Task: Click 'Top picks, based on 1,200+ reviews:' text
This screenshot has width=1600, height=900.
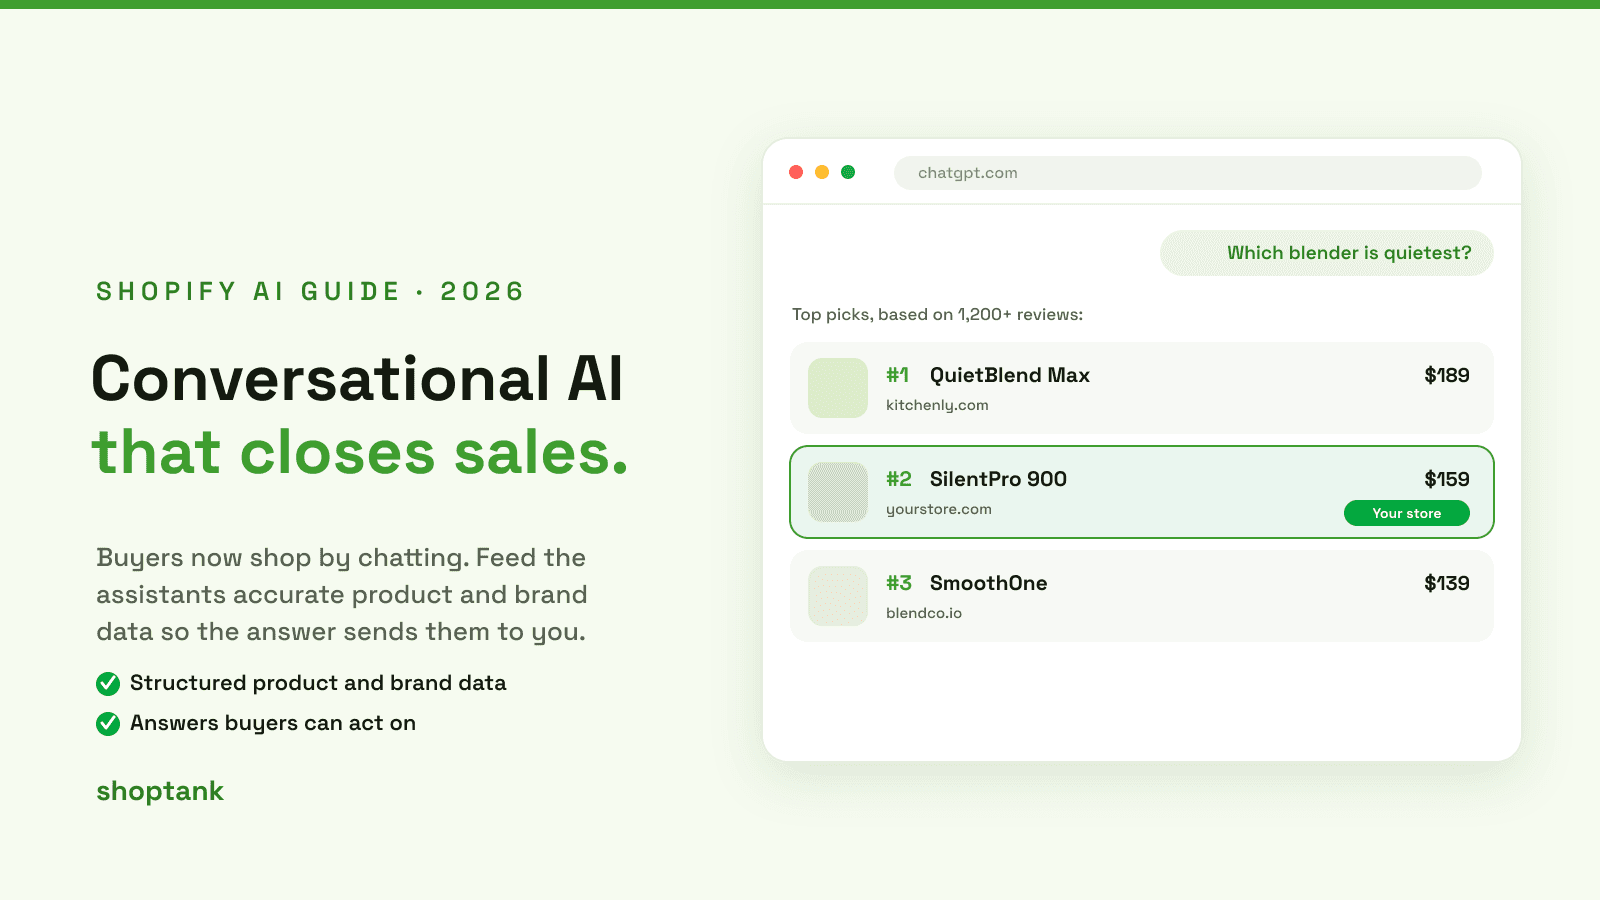Action: coord(937,314)
